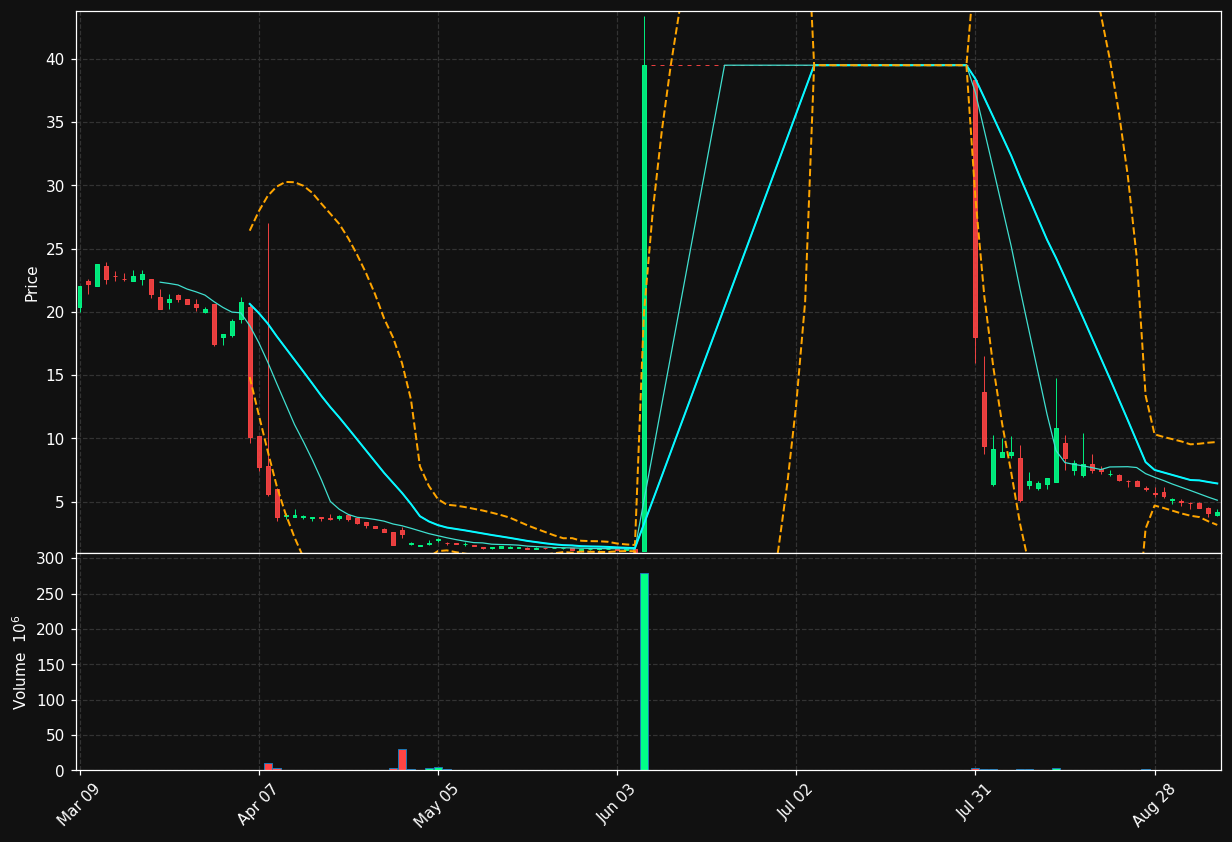The image size is (1232, 842).
Task: Click the 'Price' axis title
Action: pyautogui.click(x=31, y=283)
